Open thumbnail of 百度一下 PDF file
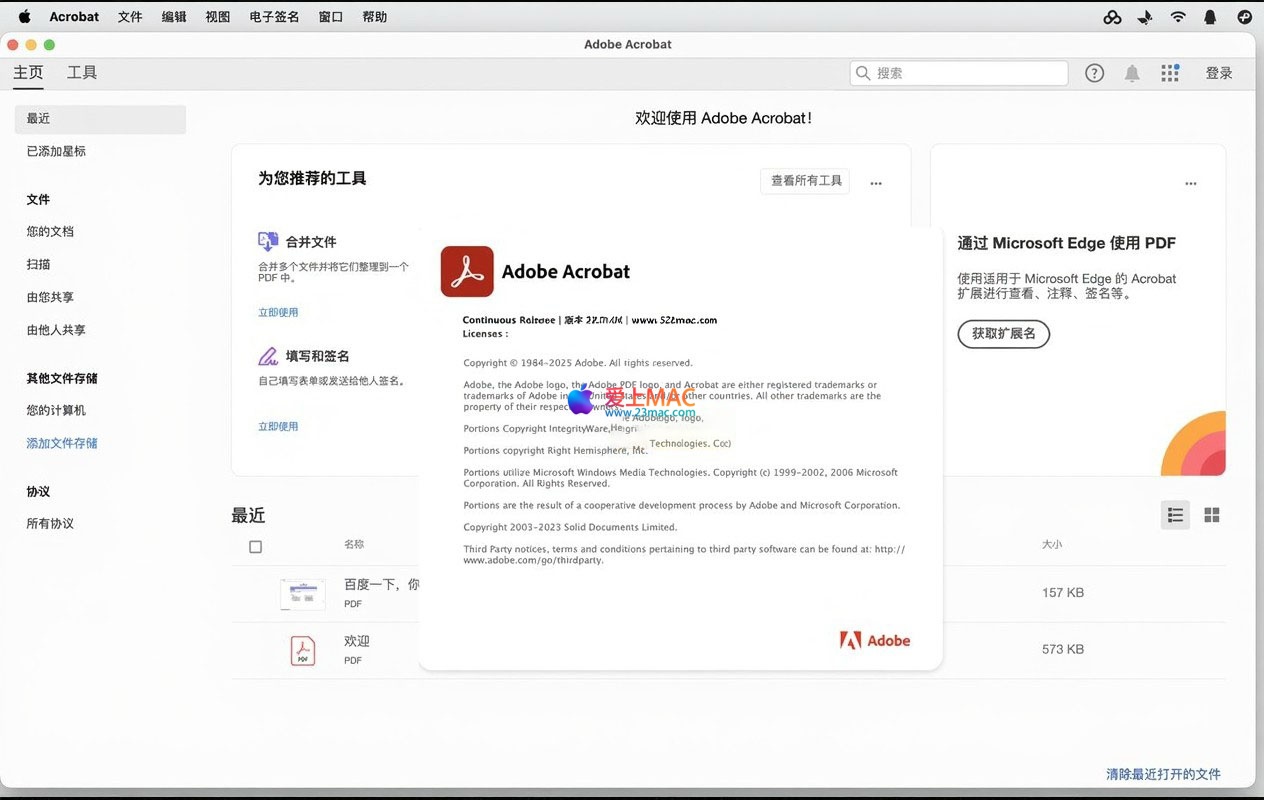This screenshot has height=800, width=1264. 302,594
